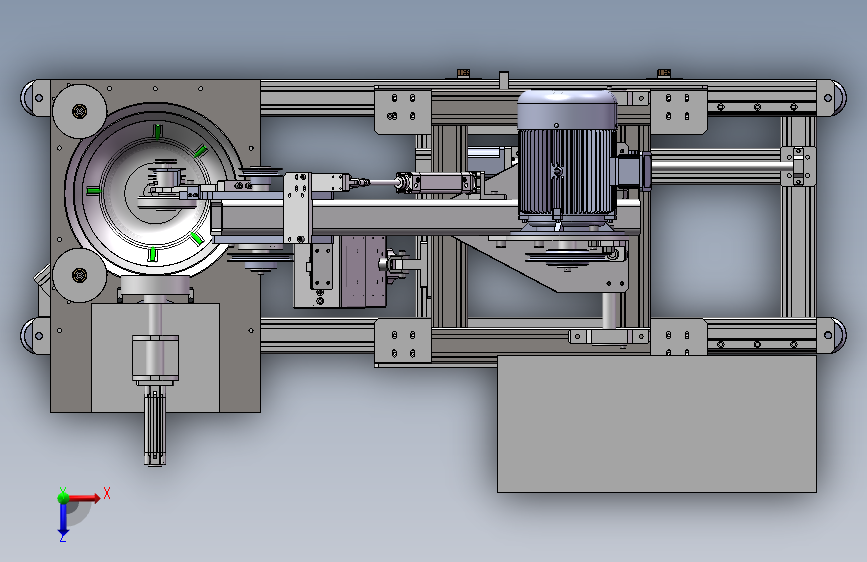Viewport: 867px width, 562px height.
Task: Click the red X axis label of the triad
Action: point(107,493)
